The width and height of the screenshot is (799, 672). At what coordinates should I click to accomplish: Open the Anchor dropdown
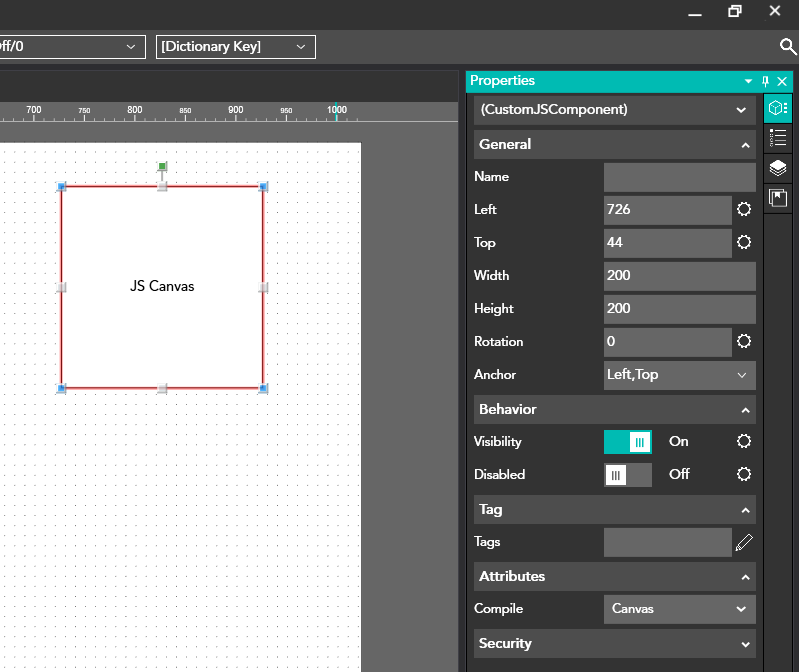(x=680, y=375)
